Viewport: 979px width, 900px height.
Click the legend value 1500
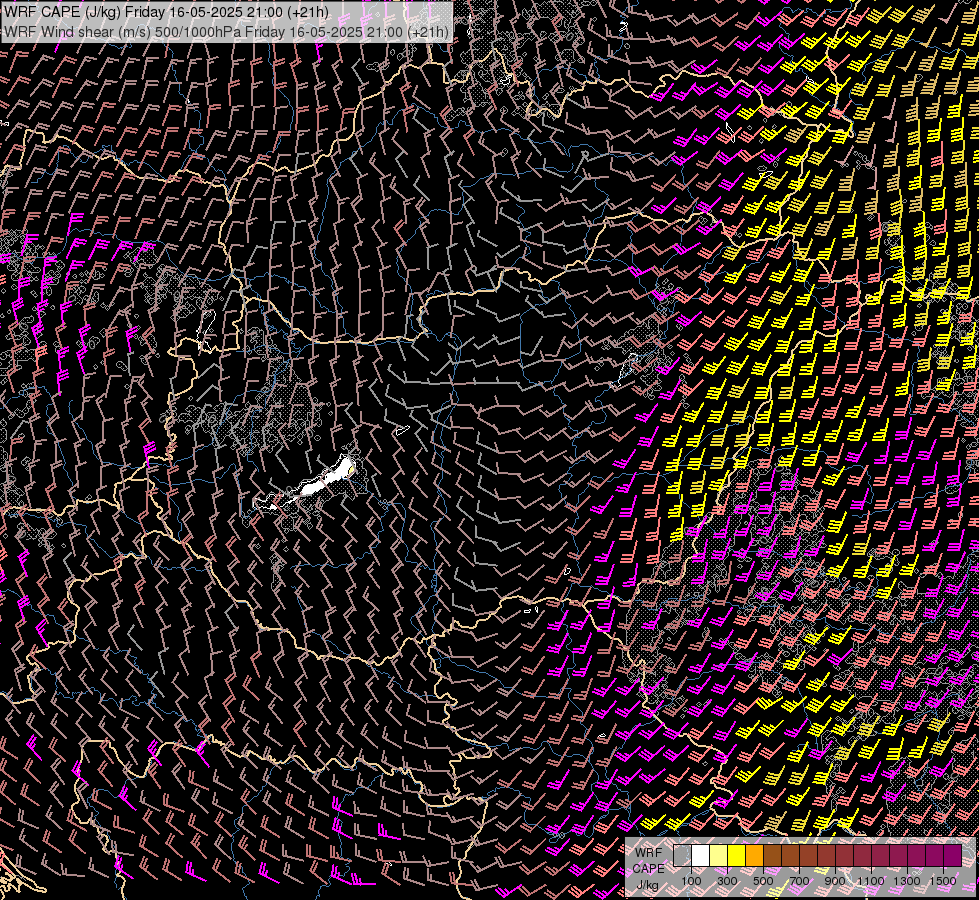943,881
